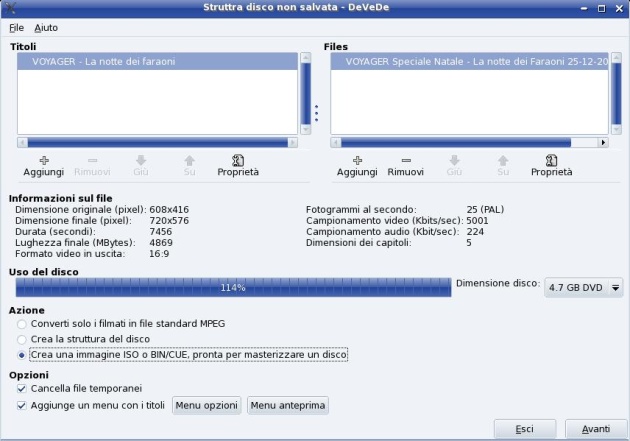Select Crea la struttura del disco option

pos(22,340)
